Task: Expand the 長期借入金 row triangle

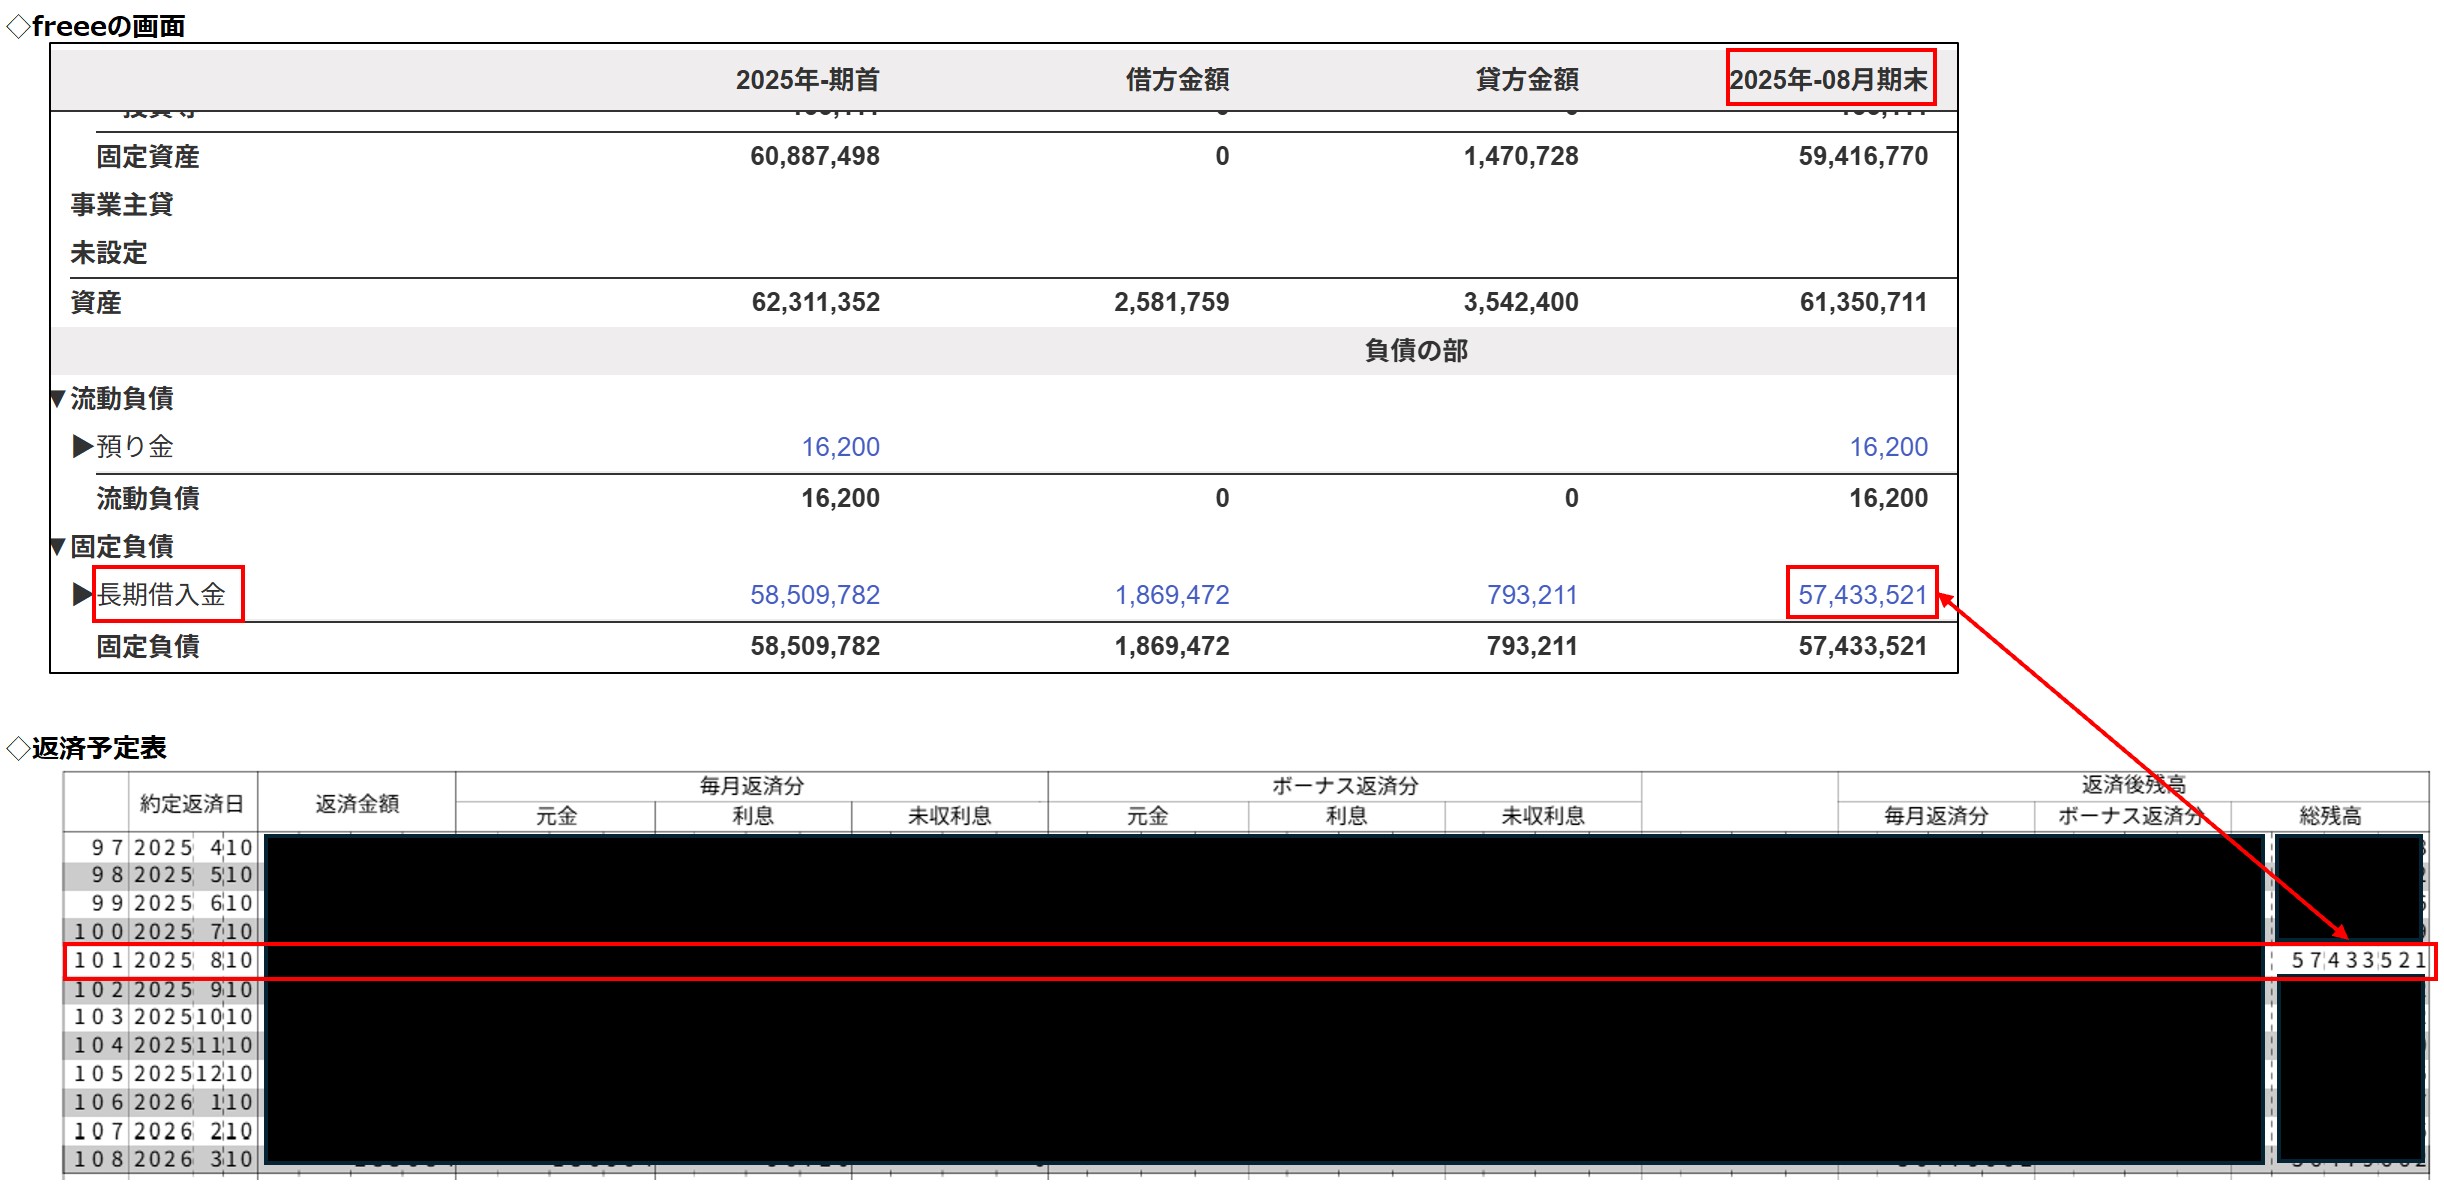Action: pos(83,594)
